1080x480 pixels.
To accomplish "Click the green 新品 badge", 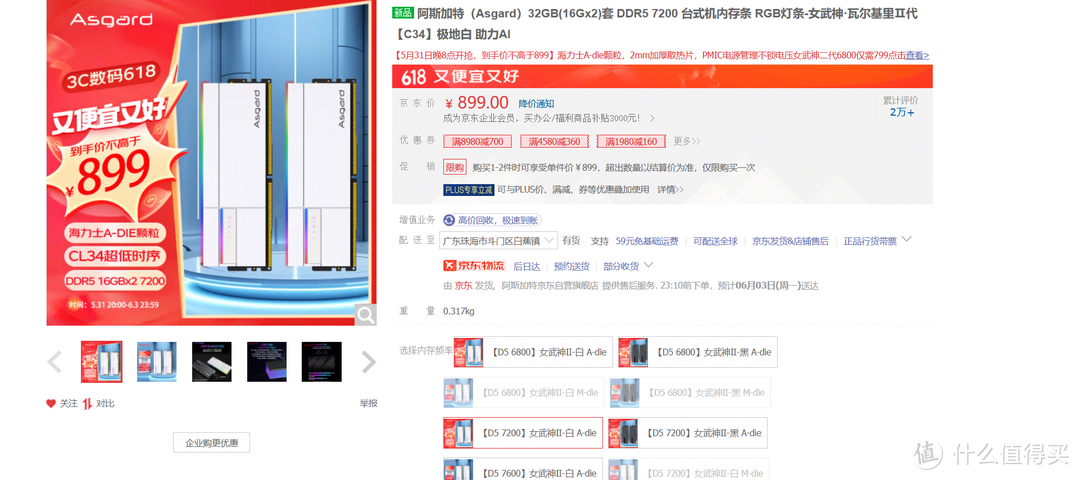I will coord(403,13).
